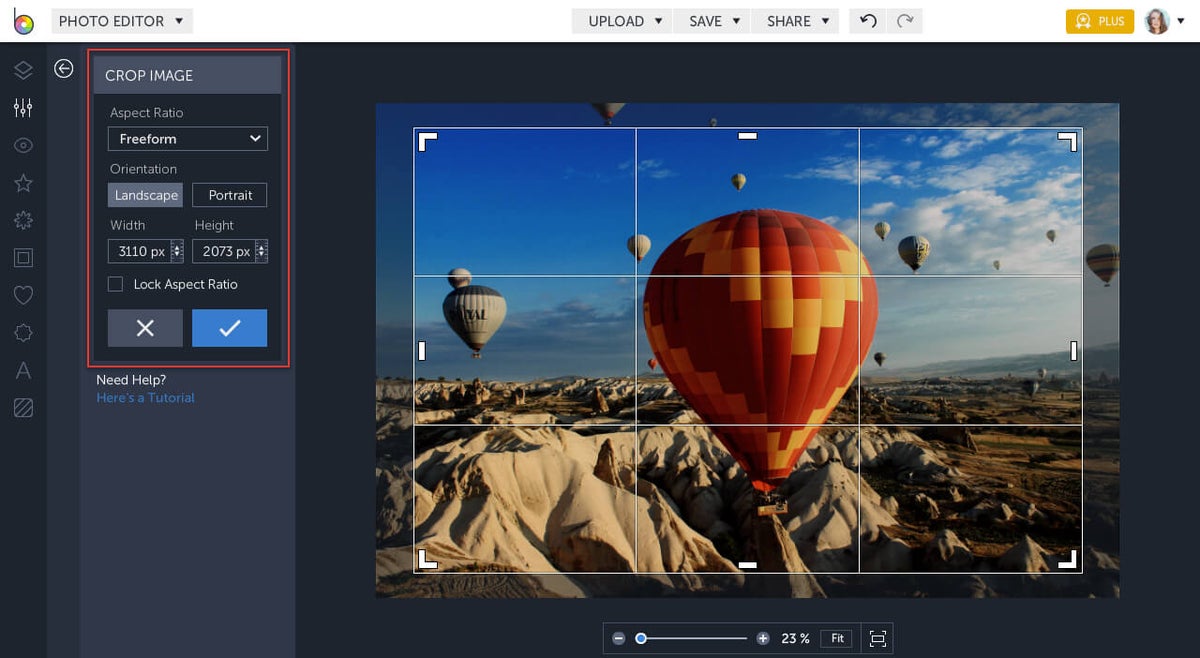This screenshot has height=658, width=1200.
Task: Open the Upload menu
Action: (x=625, y=21)
